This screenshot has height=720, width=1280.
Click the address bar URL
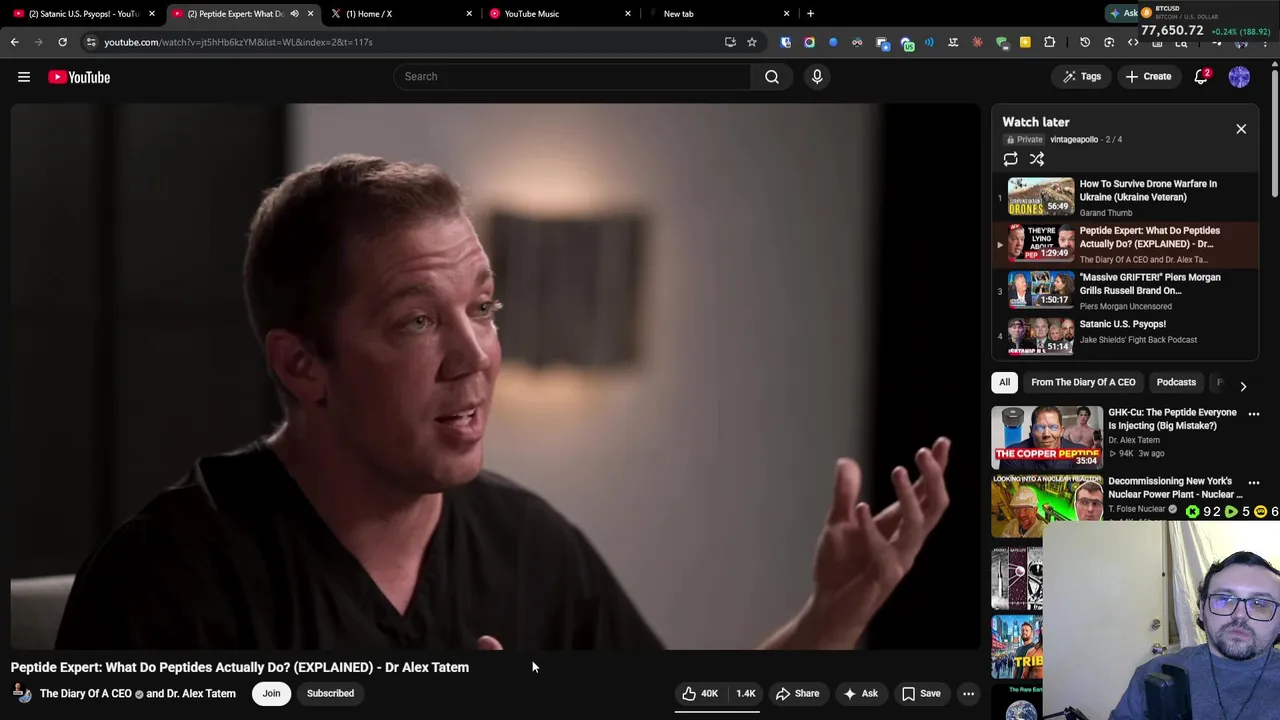pos(238,42)
